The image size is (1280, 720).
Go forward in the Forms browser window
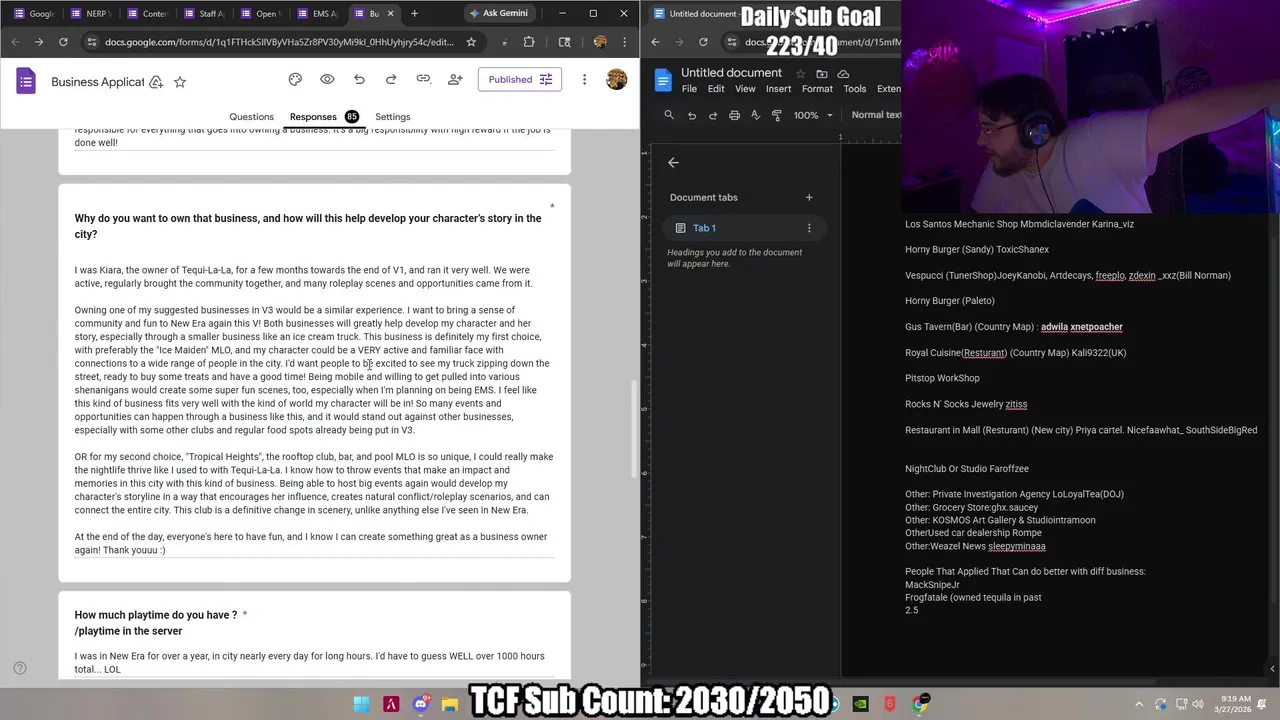tap(39, 42)
